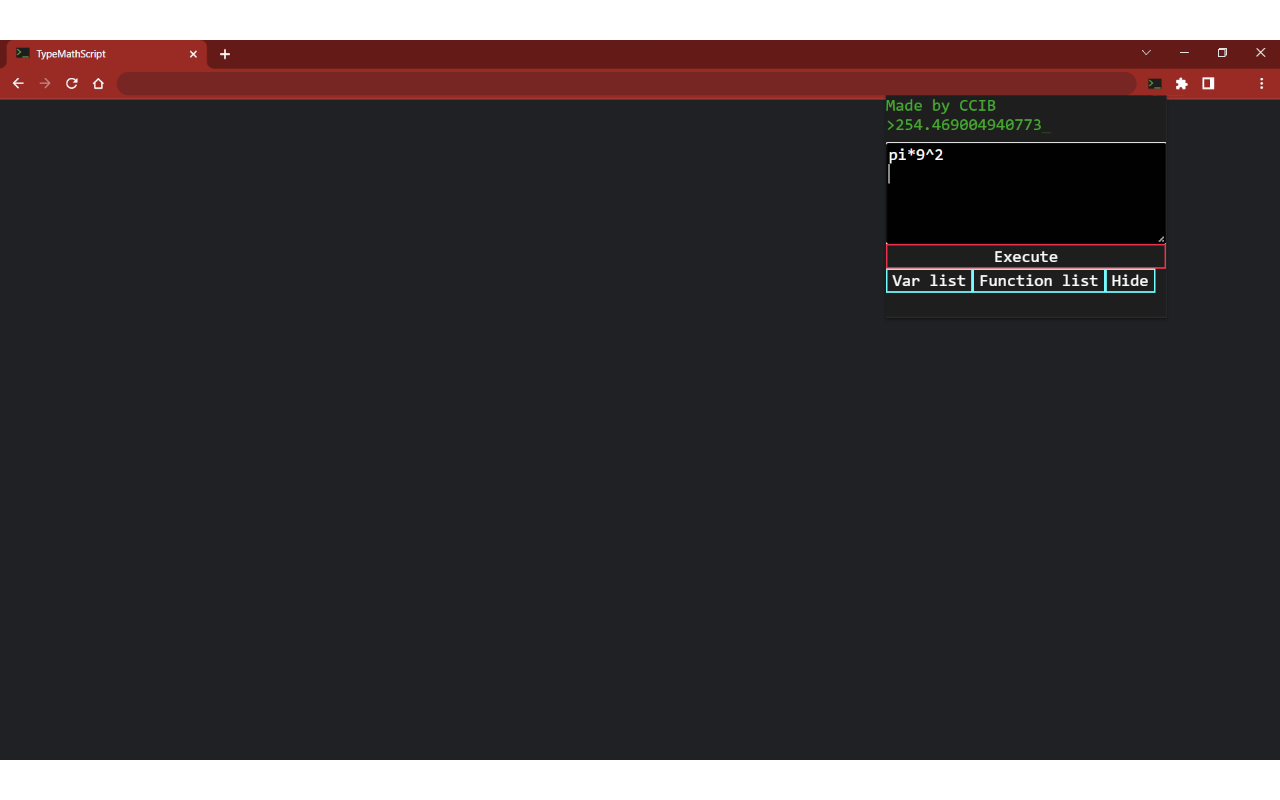The width and height of the screenshot is (1280, 800).
Task: Open a new tab with plus button
Action: click(x=225, y=54)
